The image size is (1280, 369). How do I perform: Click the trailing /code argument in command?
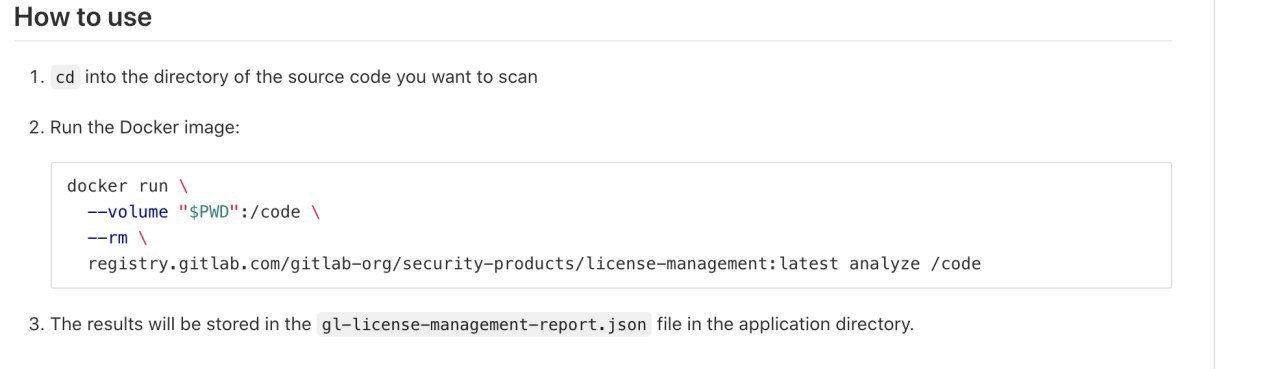click(x=956, y=264)
